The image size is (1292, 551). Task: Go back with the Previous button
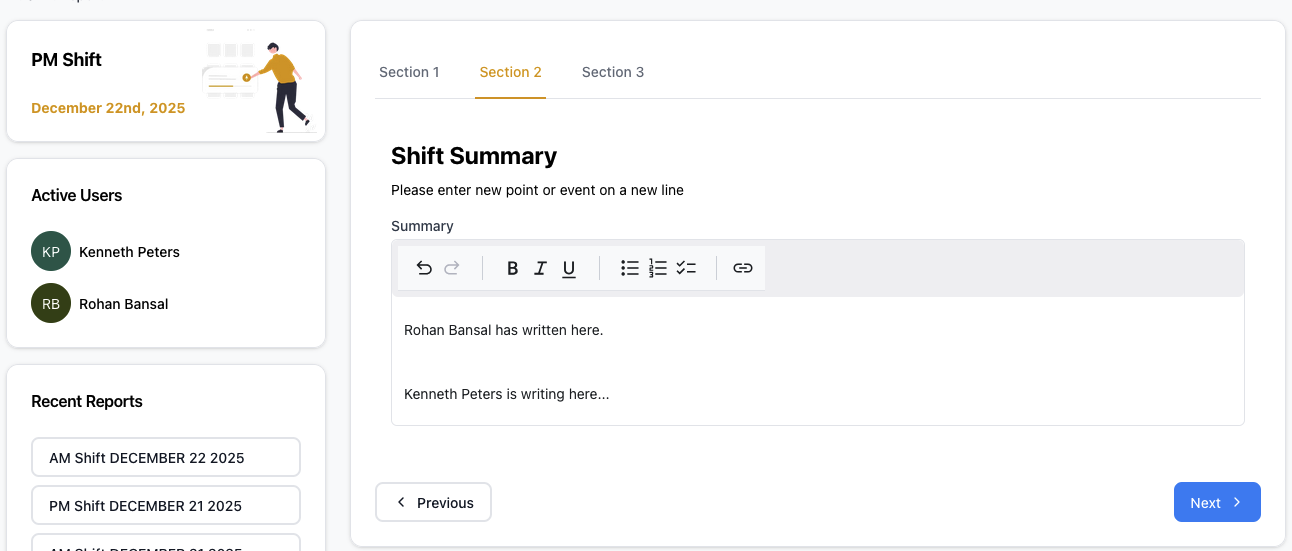pos(434,502)
